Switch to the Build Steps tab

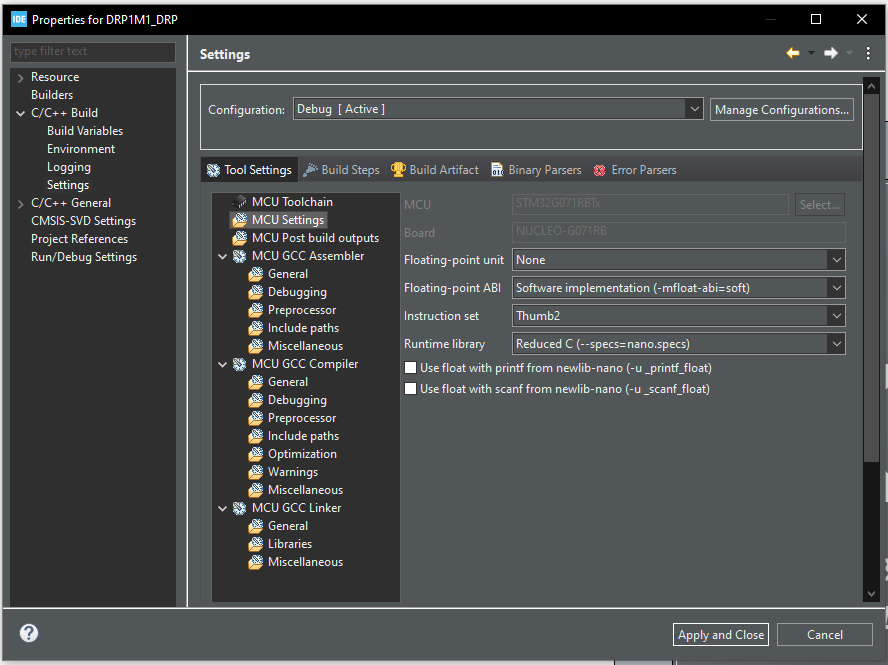pos(341,170)
